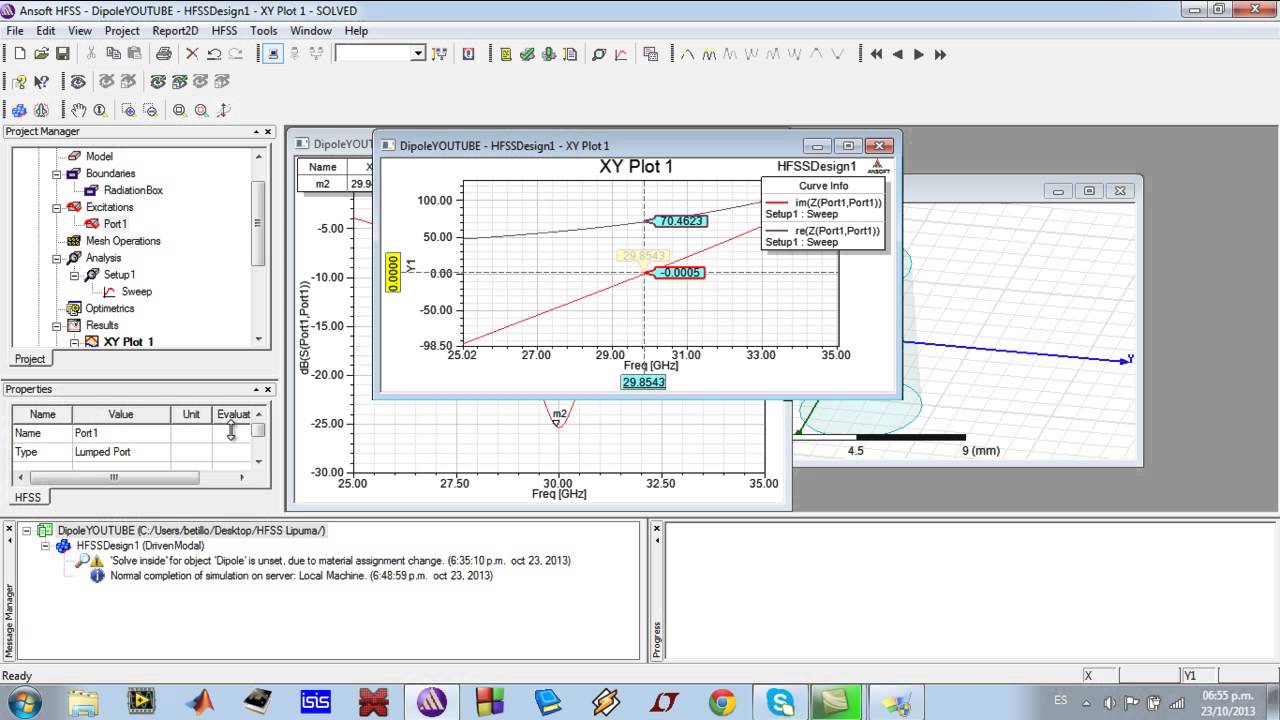Viewport: 1280px width, 720px height.
Task: Click the play forward arrow icon
Action: coord(918,54)
